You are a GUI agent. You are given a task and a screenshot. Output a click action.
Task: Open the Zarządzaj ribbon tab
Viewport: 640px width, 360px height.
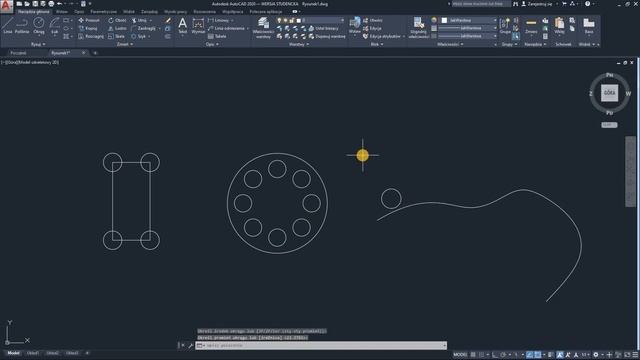point(149,12)
